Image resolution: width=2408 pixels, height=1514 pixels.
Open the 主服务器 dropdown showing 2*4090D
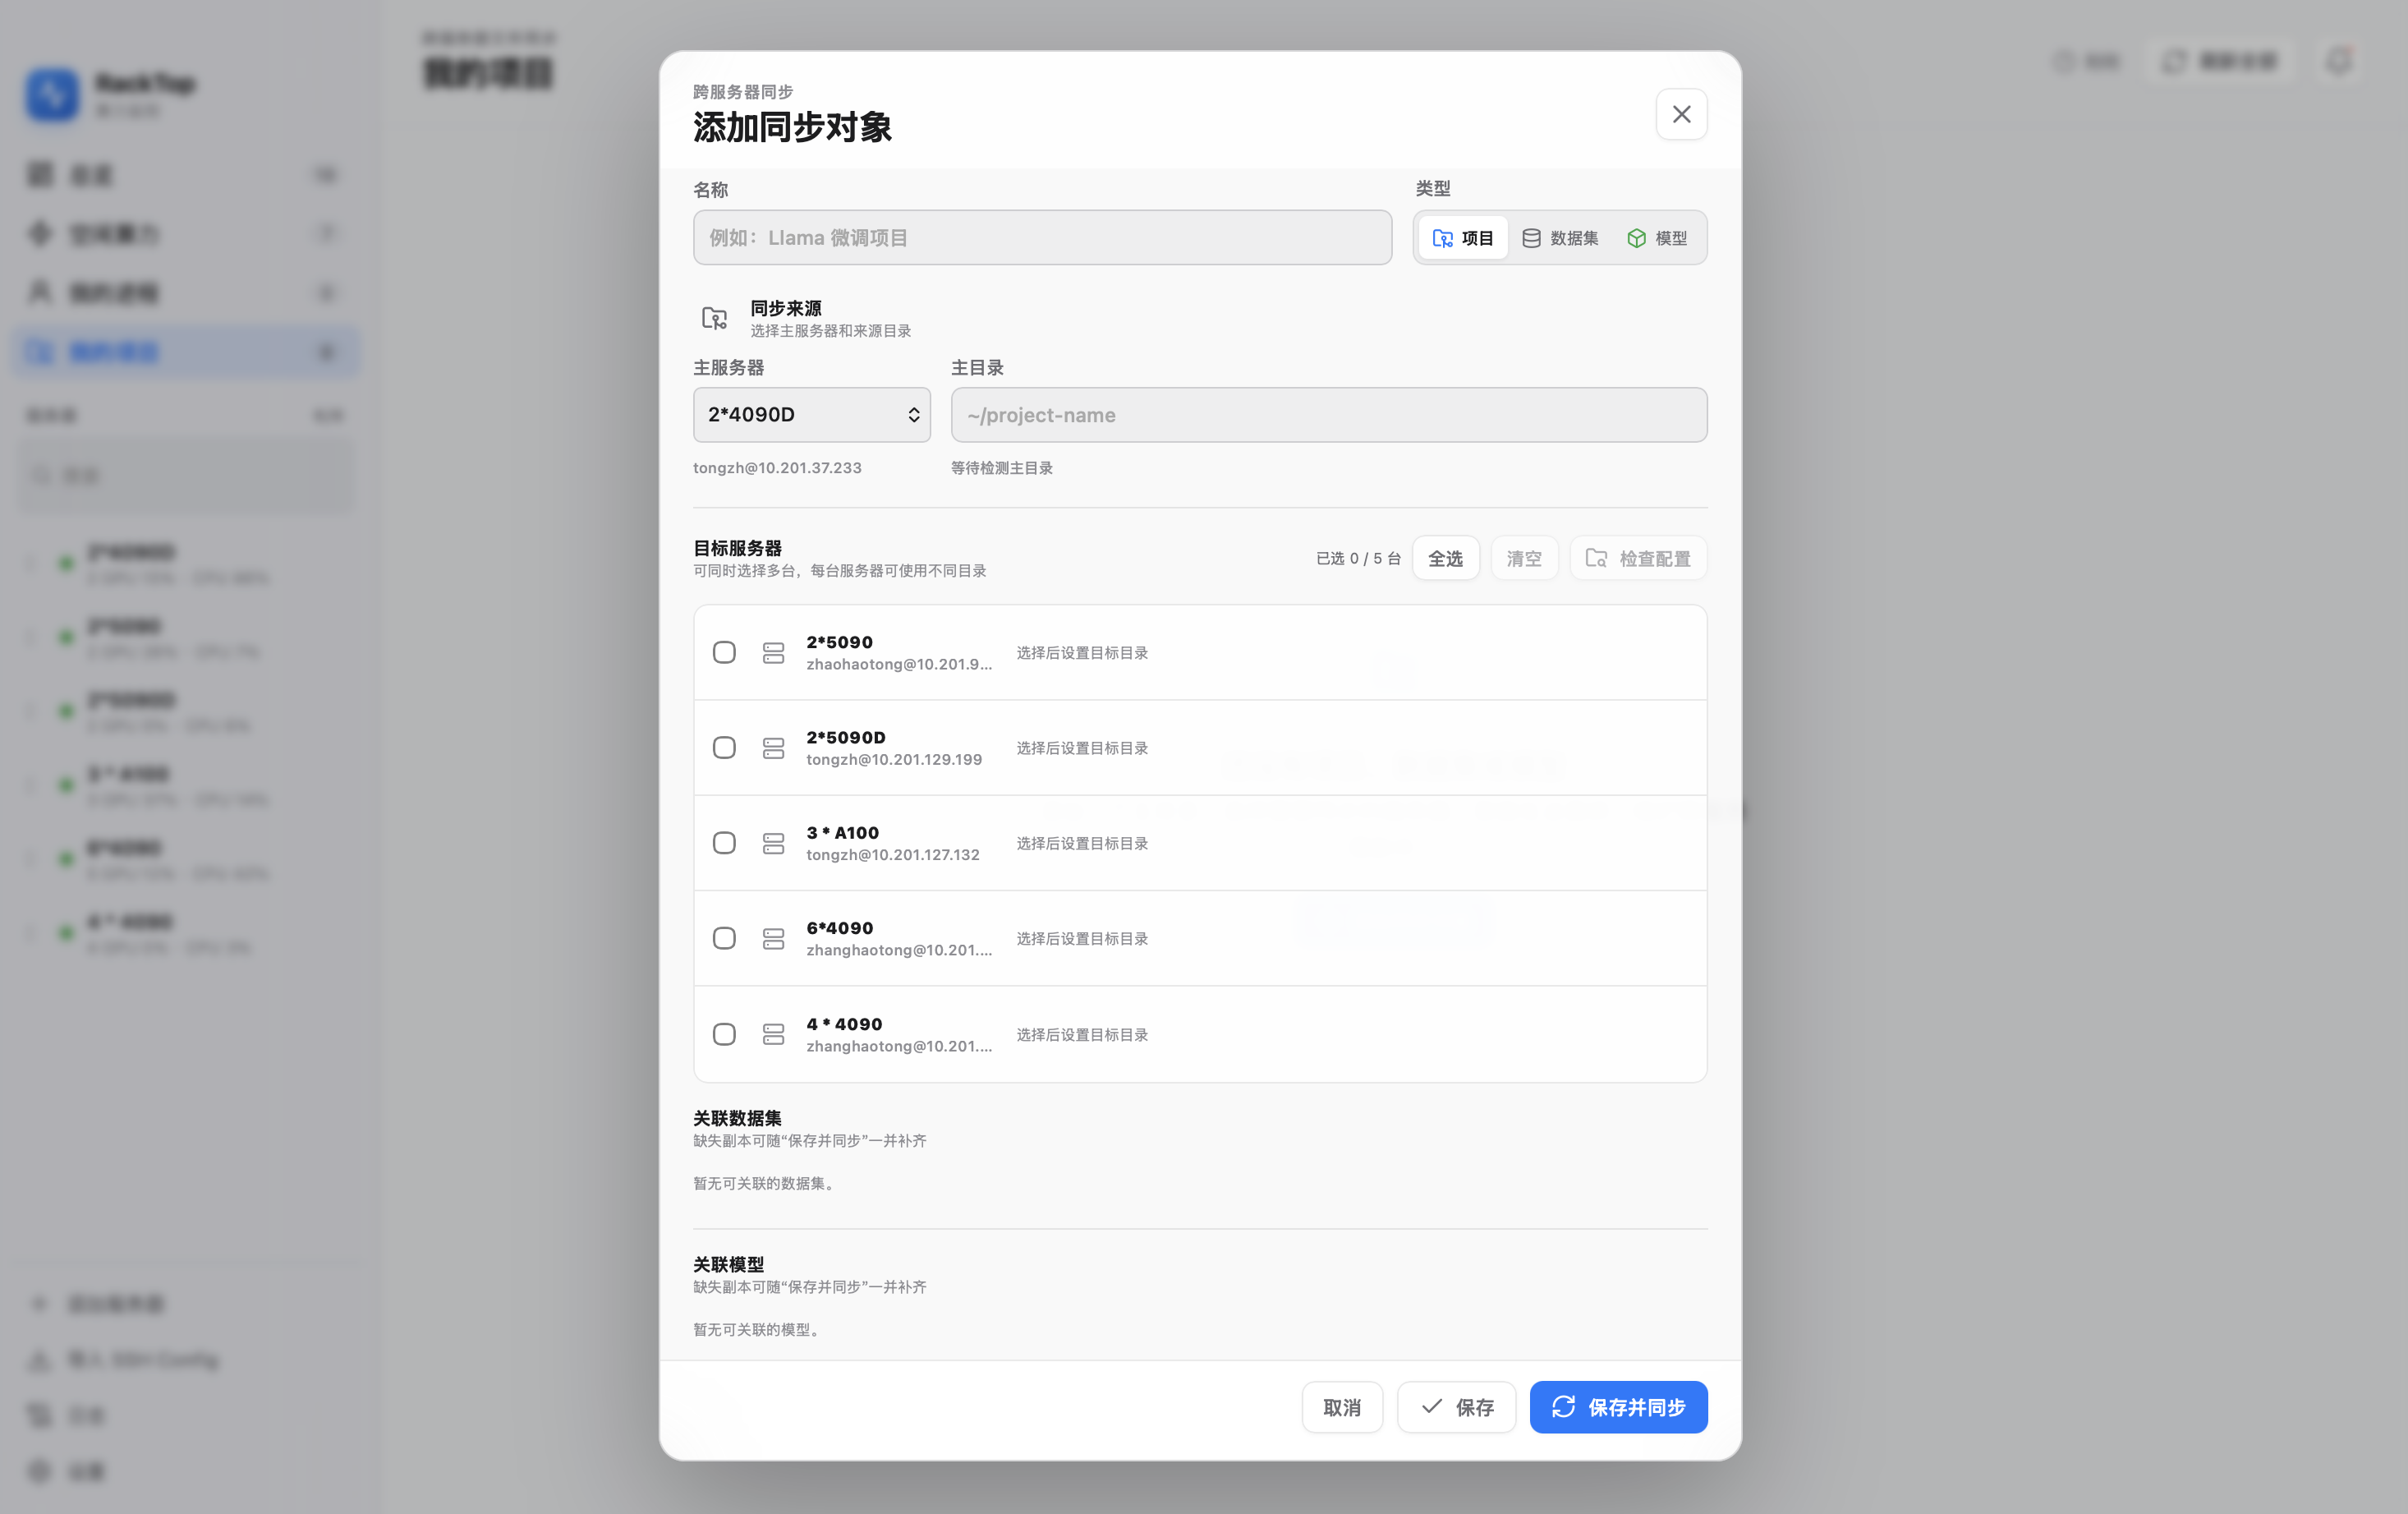pyautogui.click(x=811, y=415)
